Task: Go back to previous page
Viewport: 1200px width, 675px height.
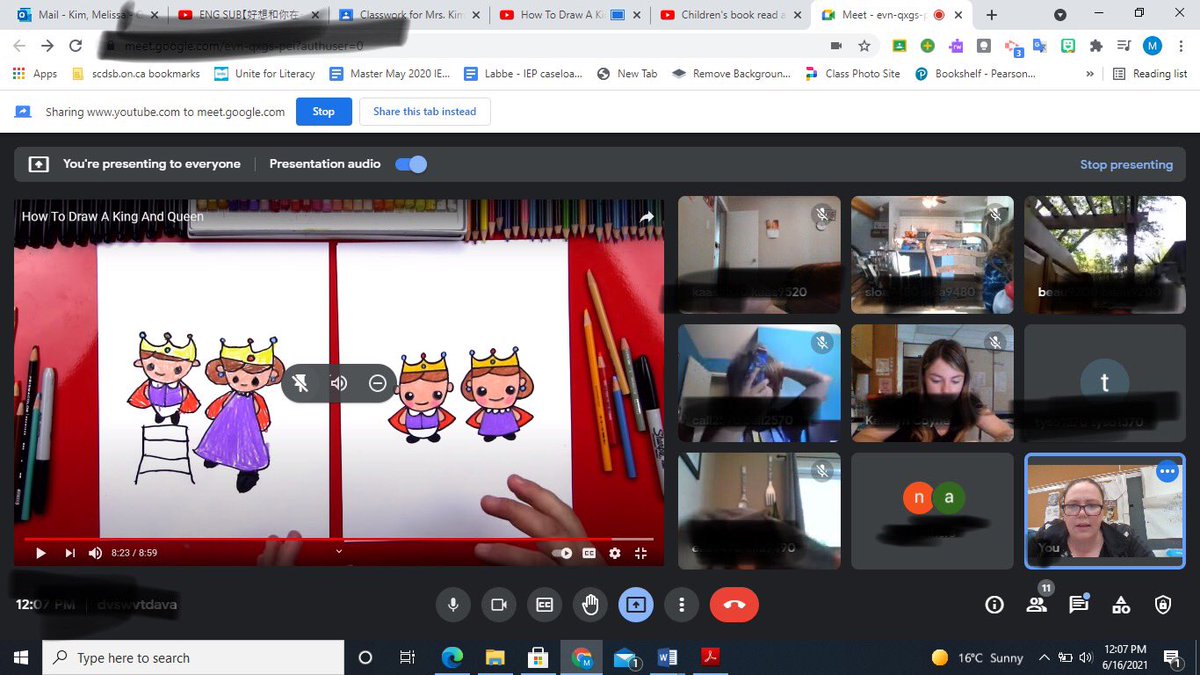Action: pyautogui.click(x=20, y=46)
